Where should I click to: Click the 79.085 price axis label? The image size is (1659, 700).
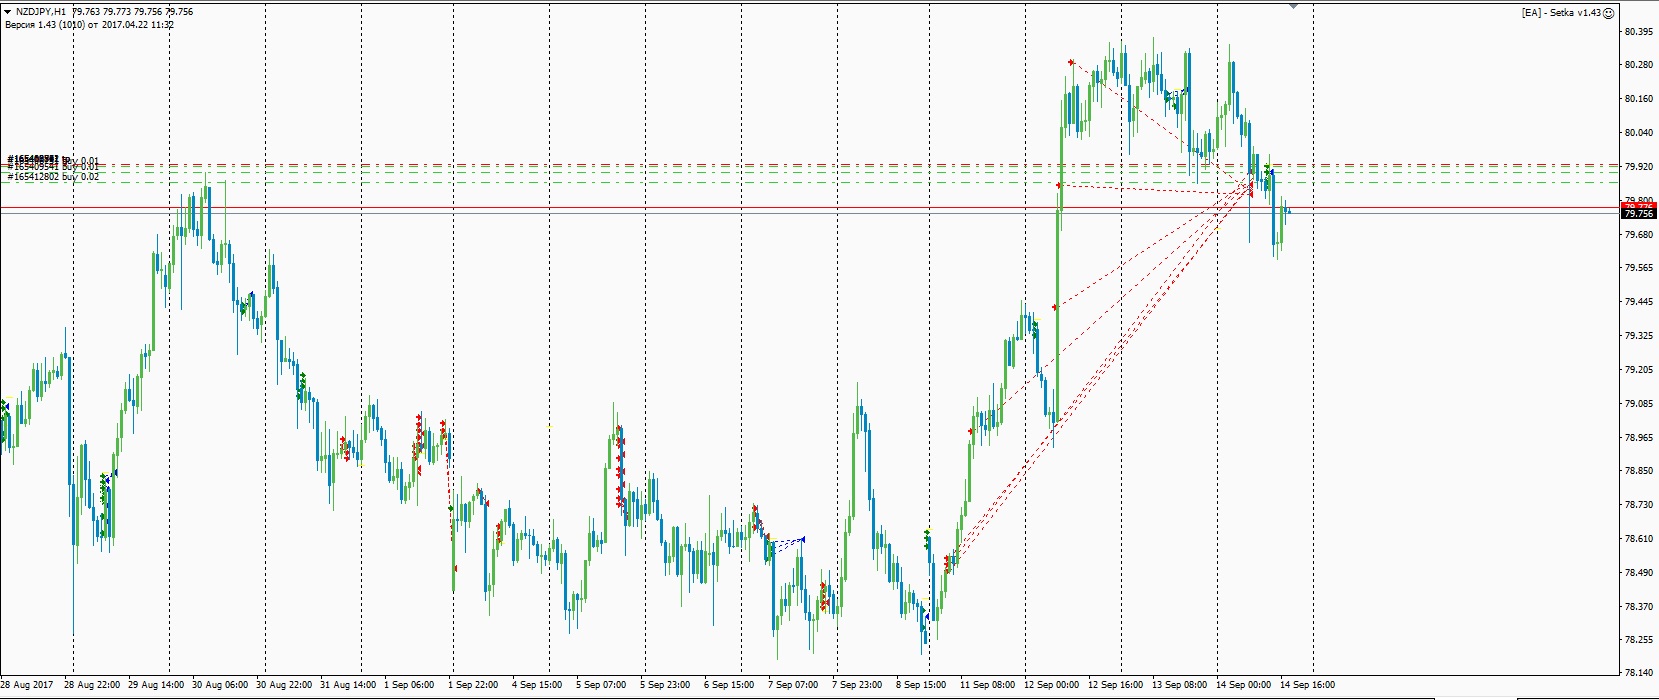[x=1637, y=404]
